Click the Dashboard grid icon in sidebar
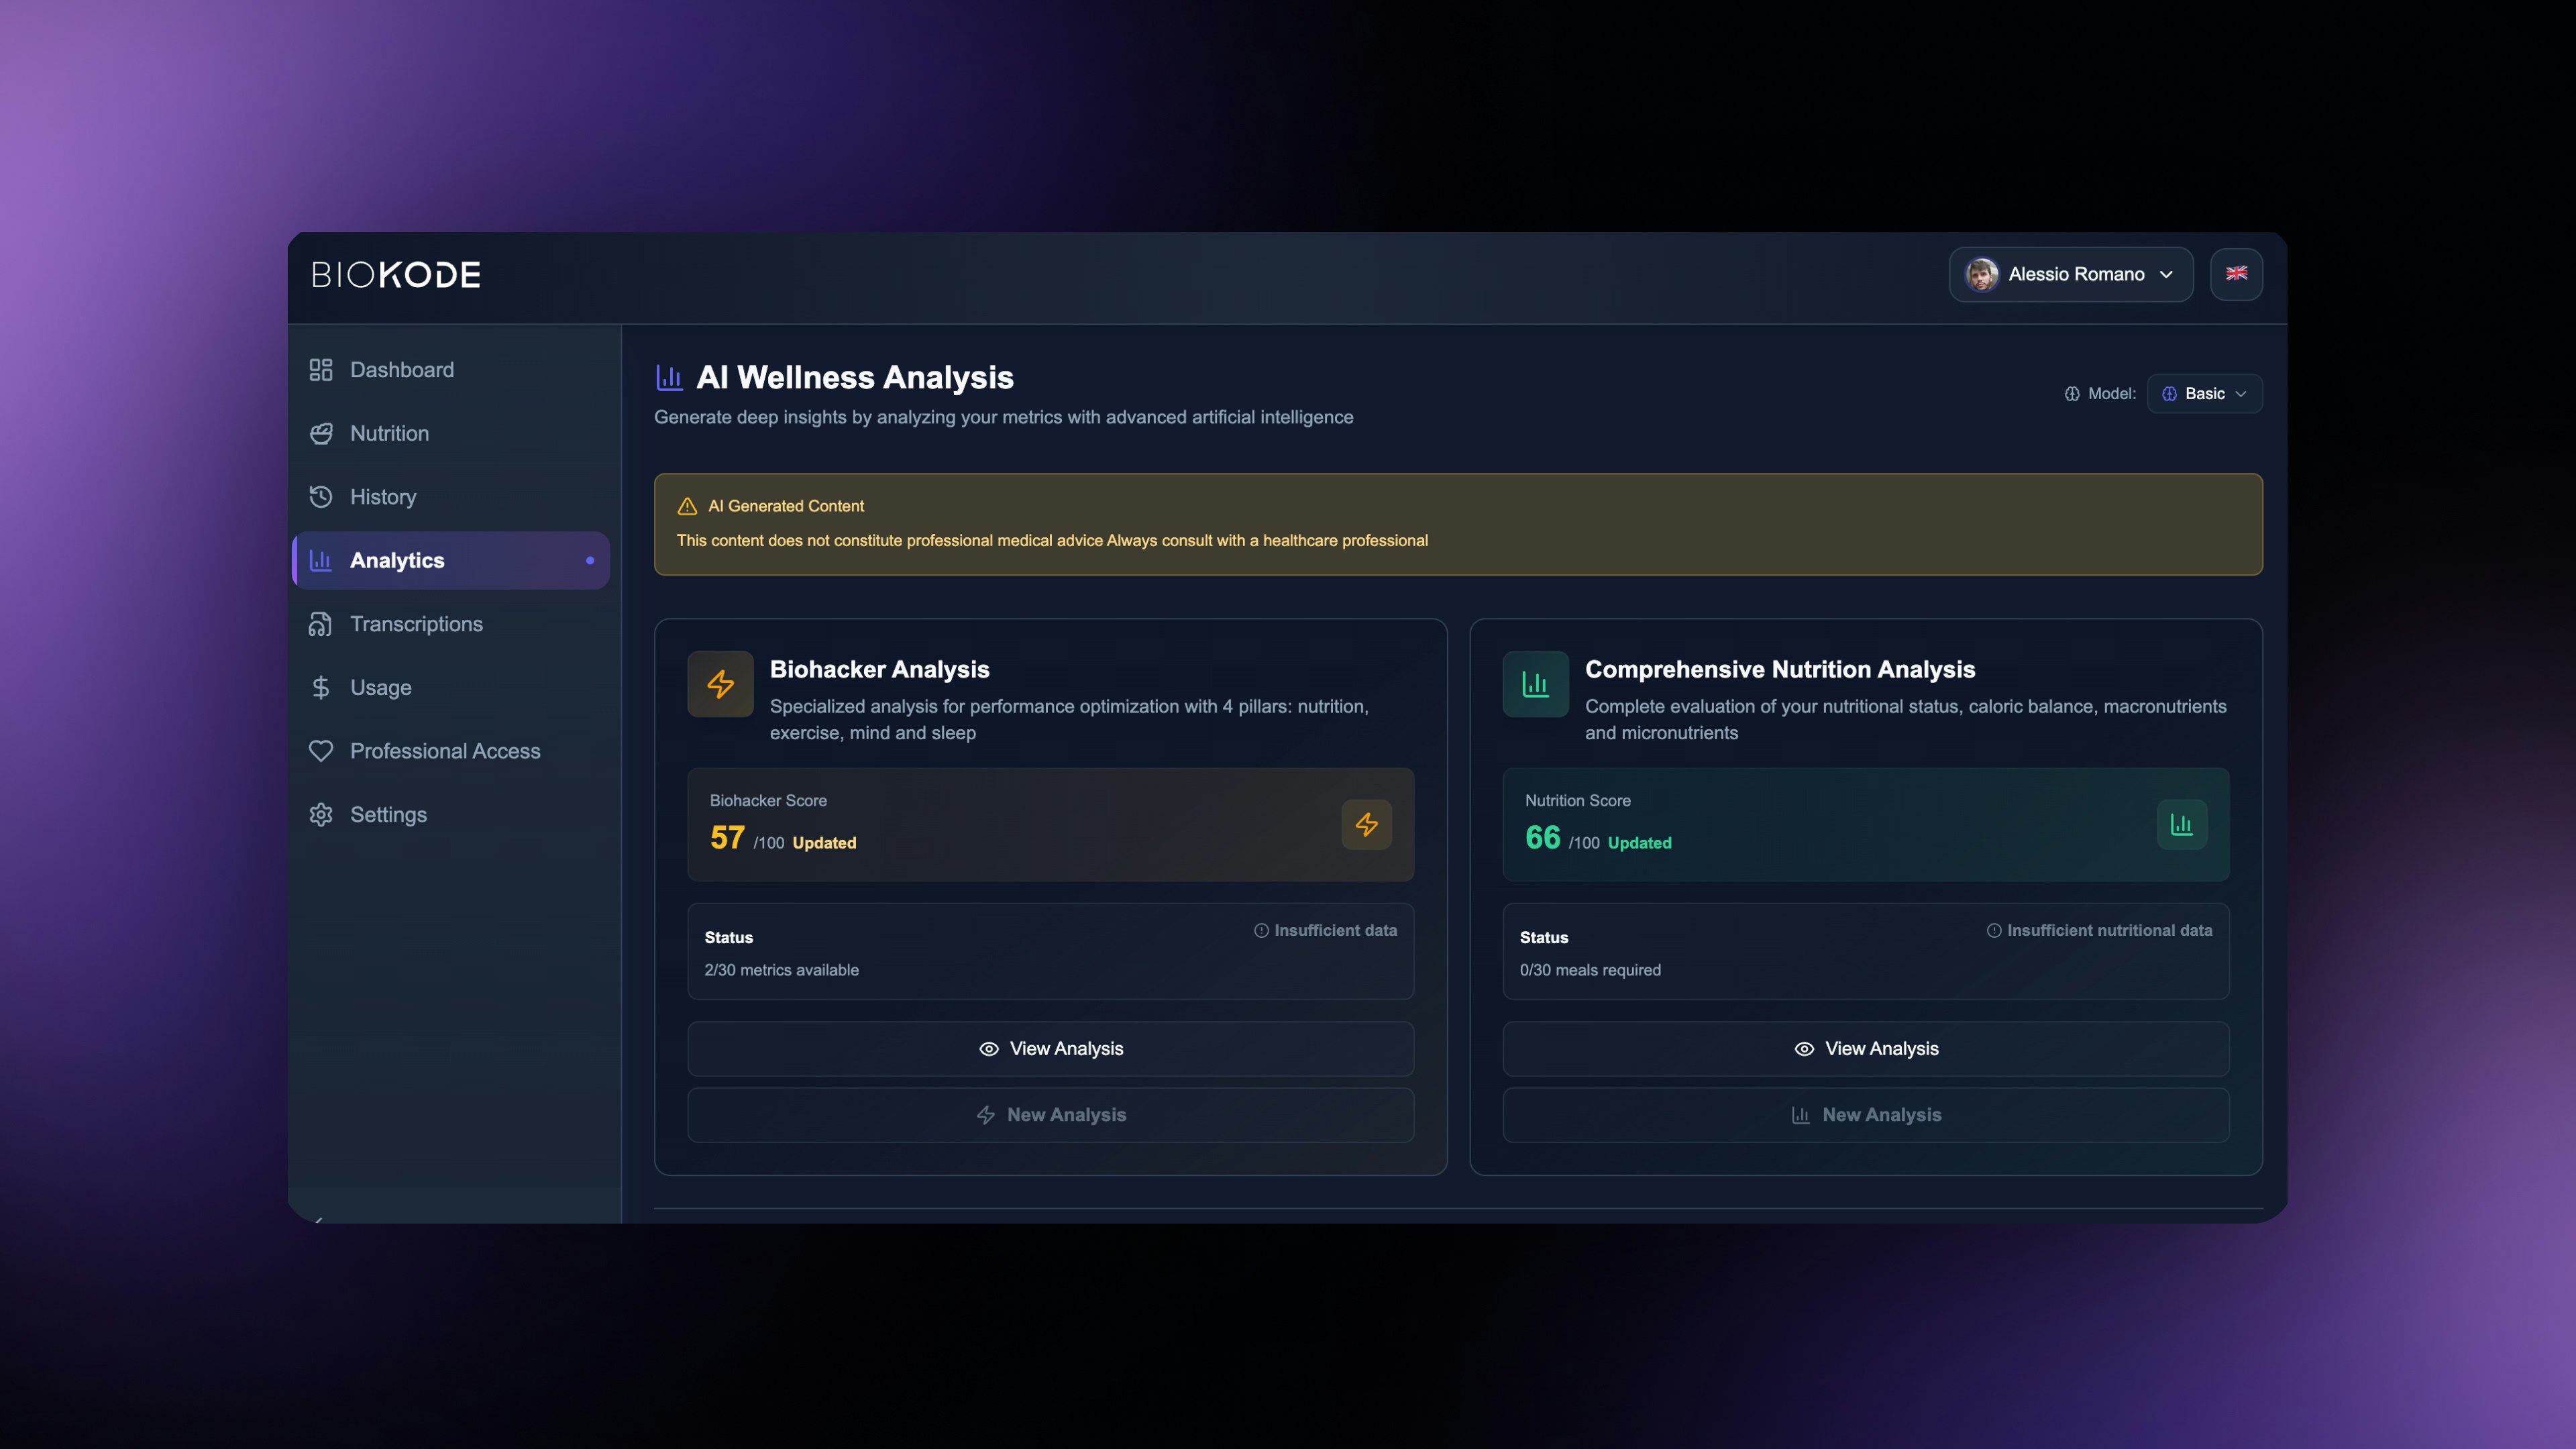Screen dimensions: 2576x1449 point(320,370)
